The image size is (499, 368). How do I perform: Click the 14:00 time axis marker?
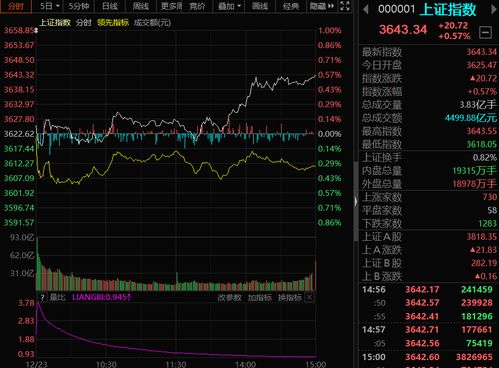tap(245, 364)
